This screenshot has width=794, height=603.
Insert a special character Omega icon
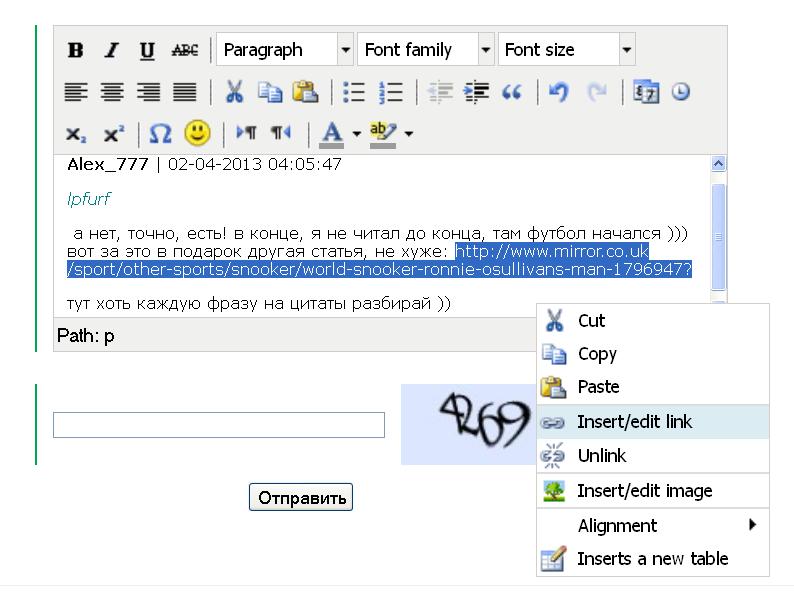161,134
